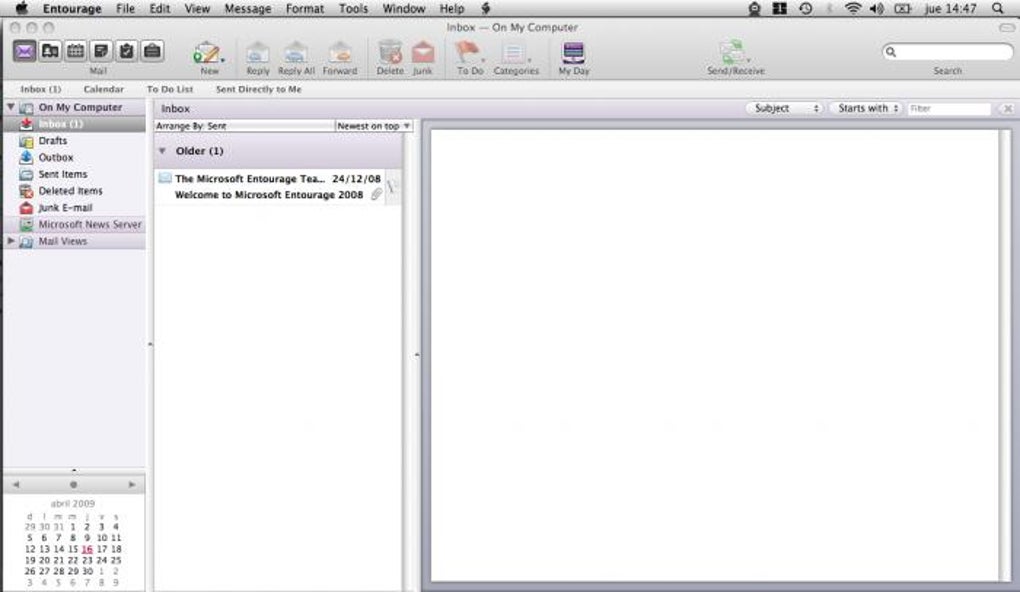
Task: Open the Apple menu
Action: pyautogui.click(x=21, y=8)
